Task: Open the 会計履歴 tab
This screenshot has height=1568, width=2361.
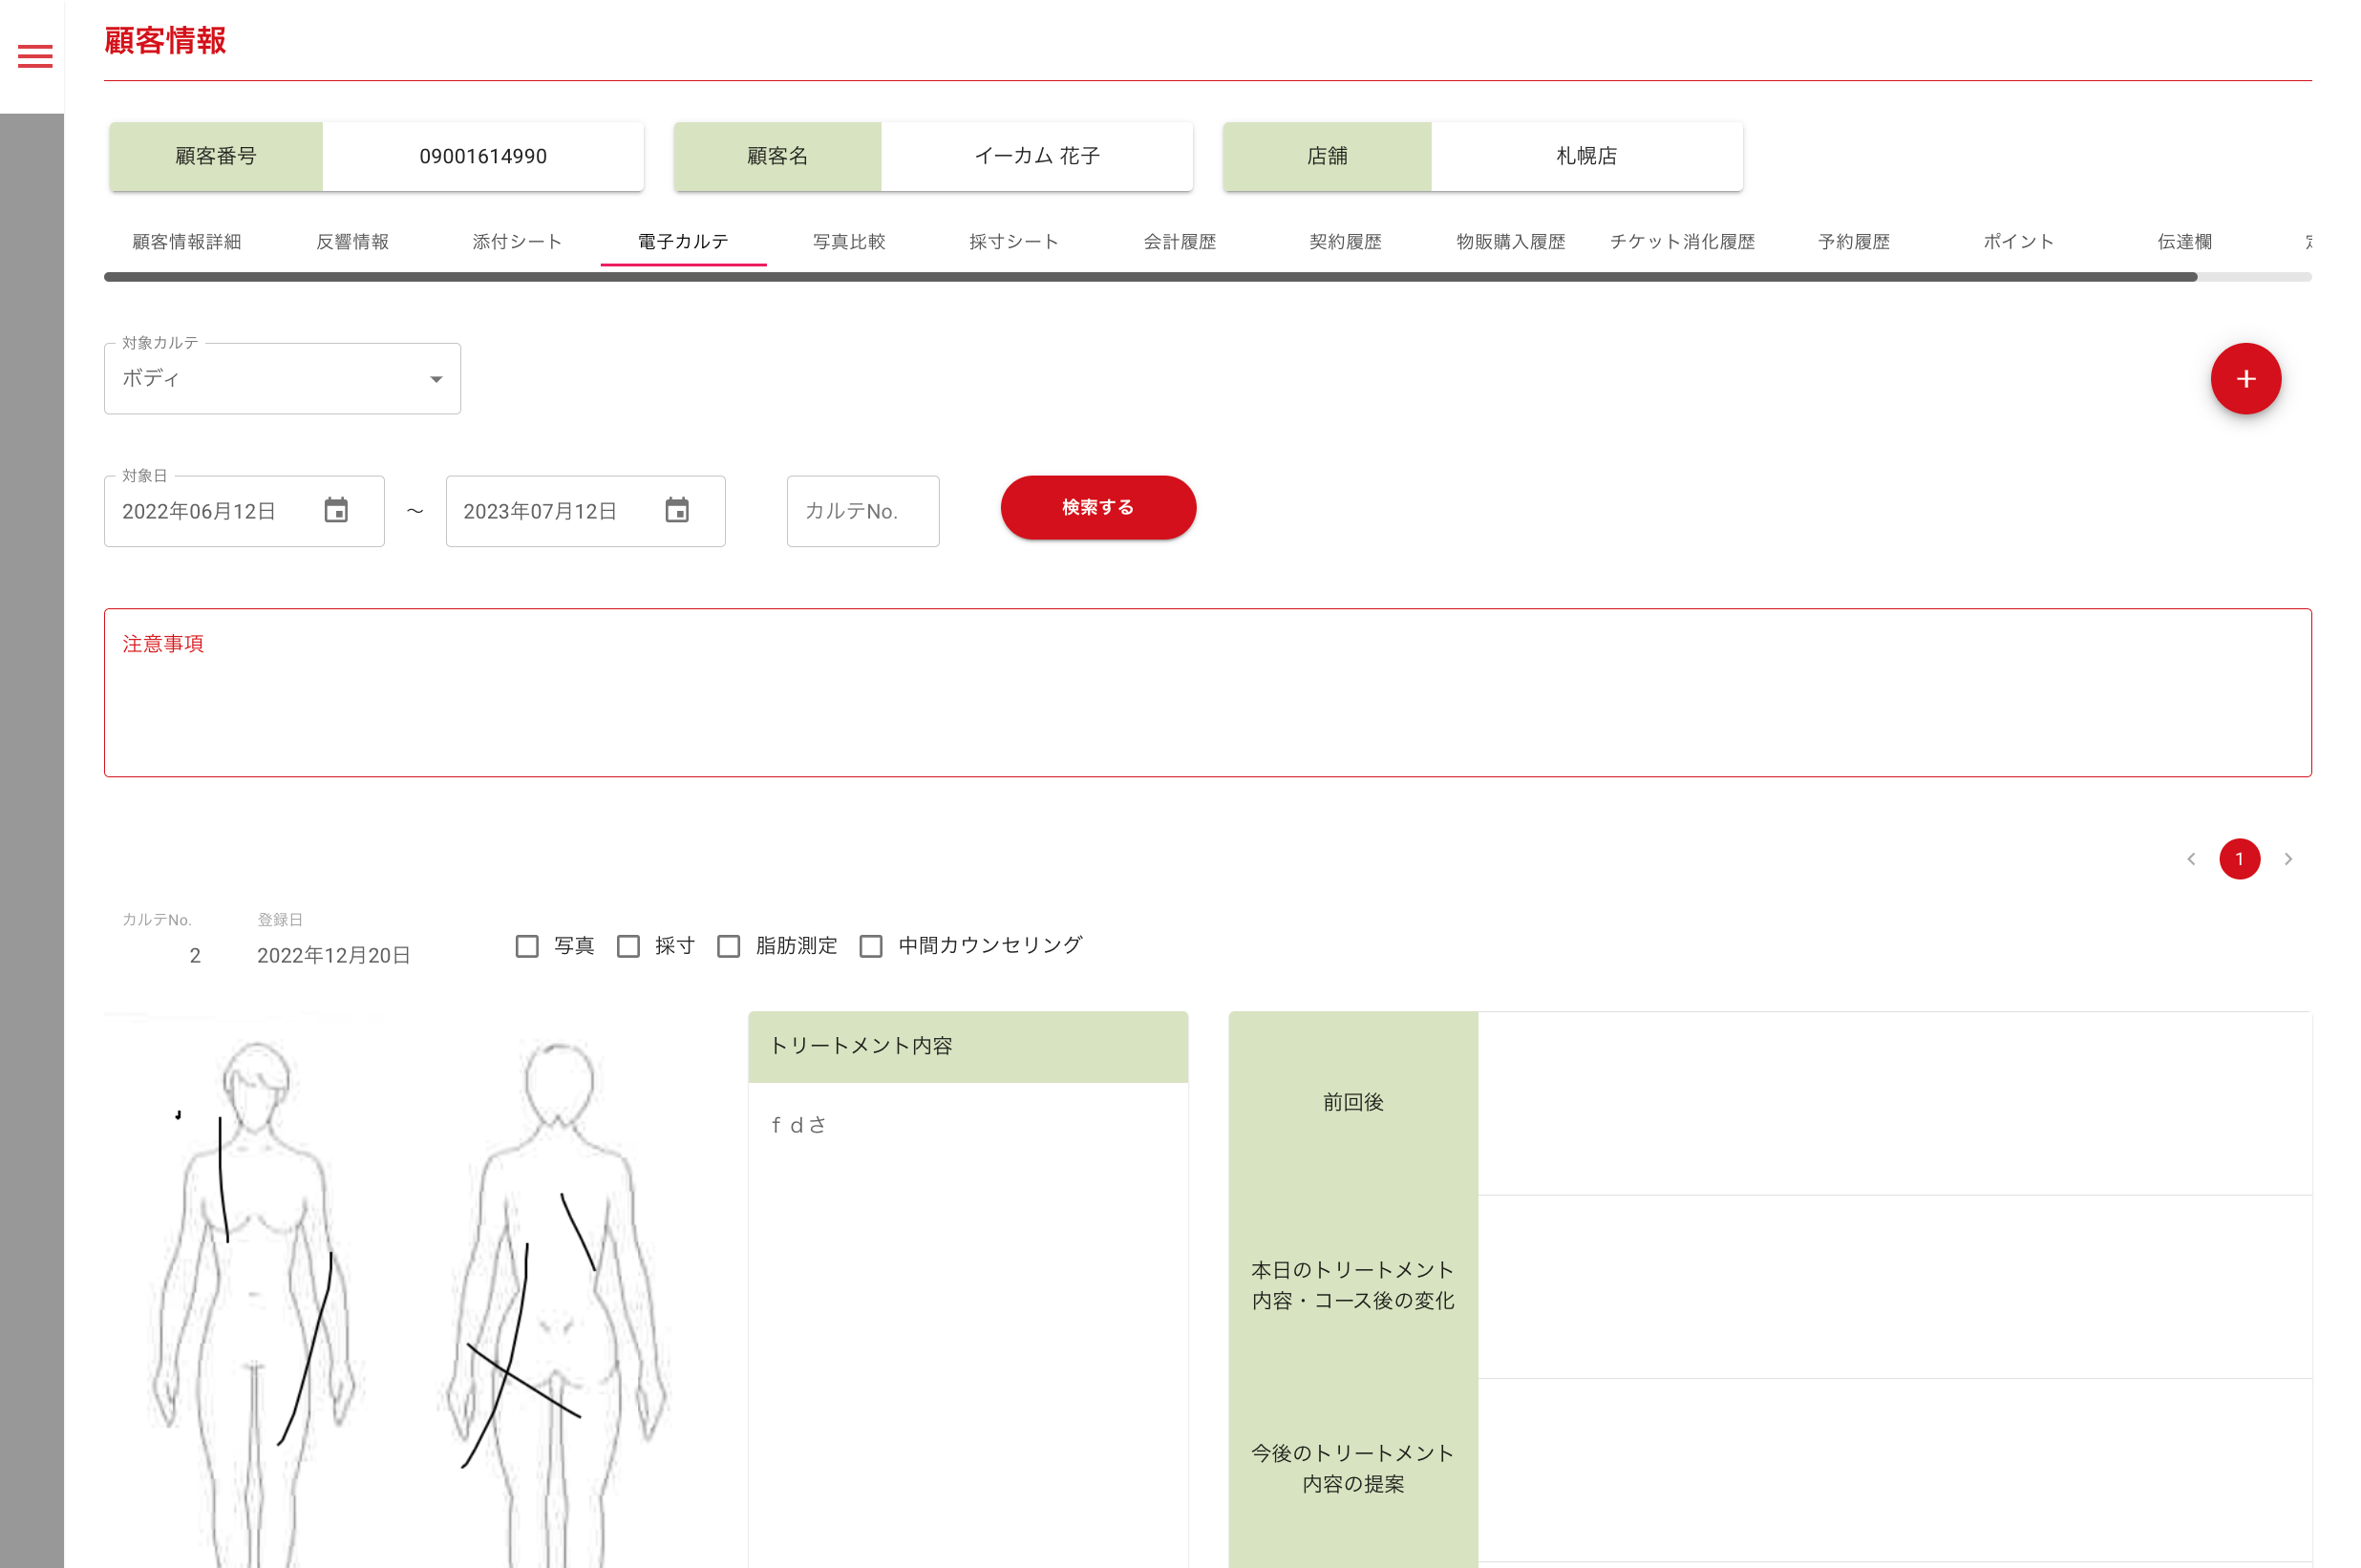Action: 1179,242
